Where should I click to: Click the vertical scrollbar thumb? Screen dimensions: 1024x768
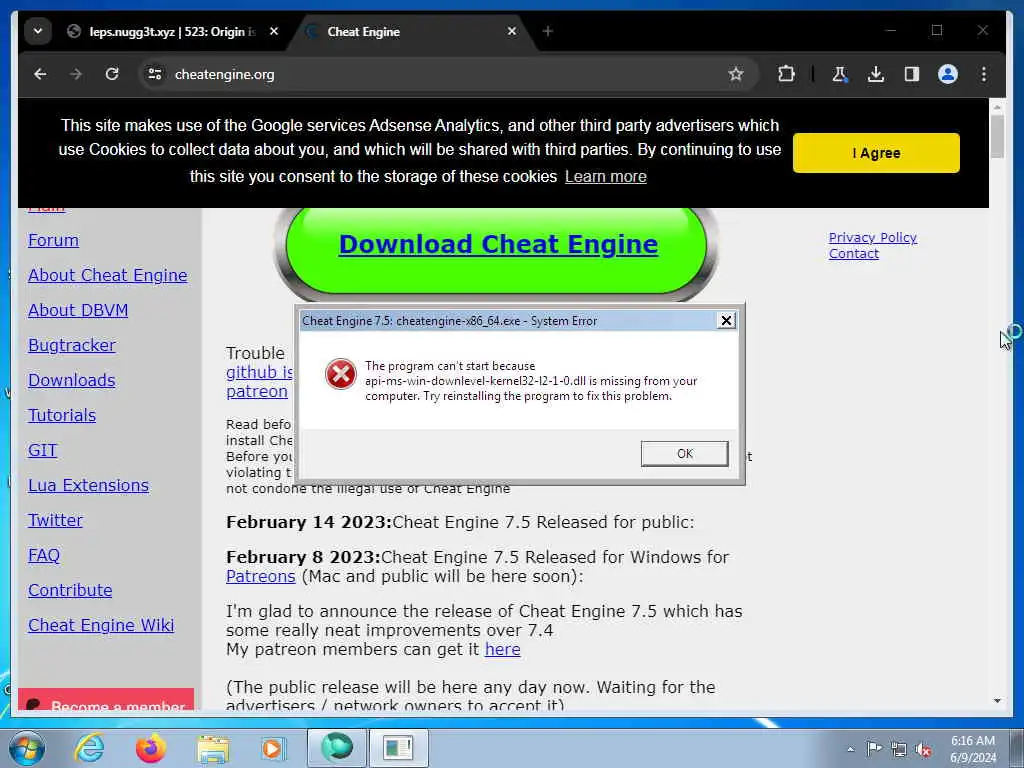[x=997, y=136]
